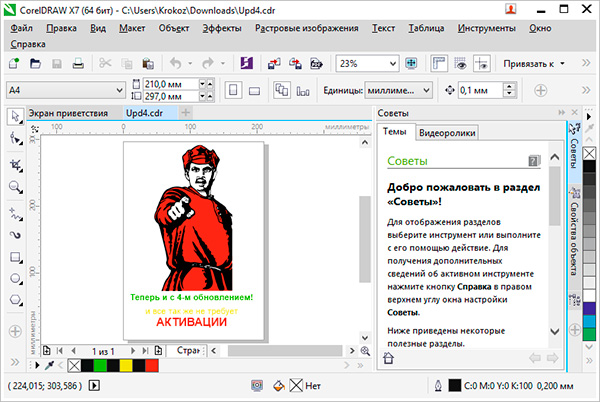Click the Open file icon

[x=36, y=63]
